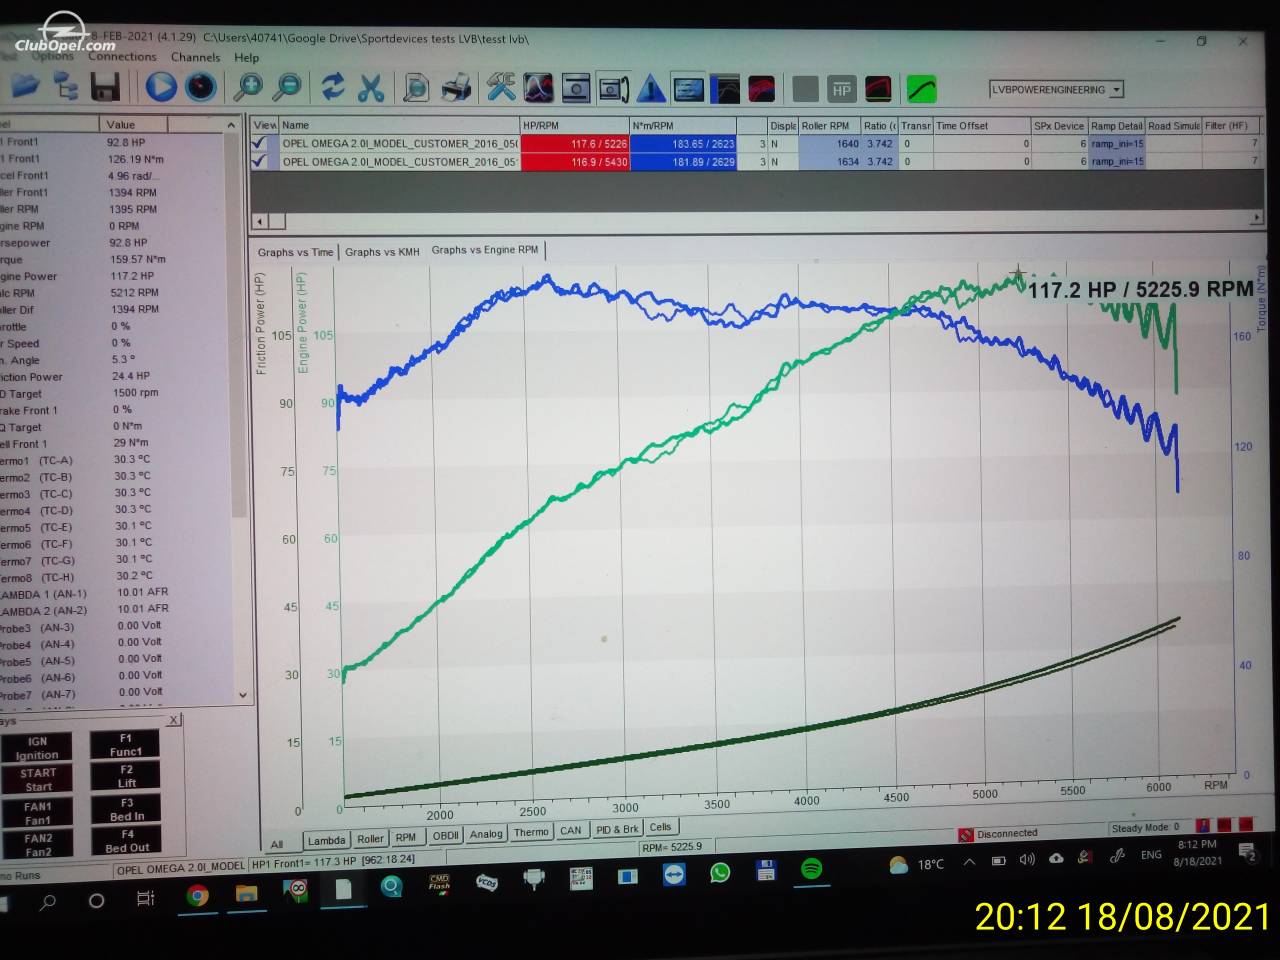Select the CAN bottom tab
This screenshot has width=1280, height=960.
(x=571, y=830)
